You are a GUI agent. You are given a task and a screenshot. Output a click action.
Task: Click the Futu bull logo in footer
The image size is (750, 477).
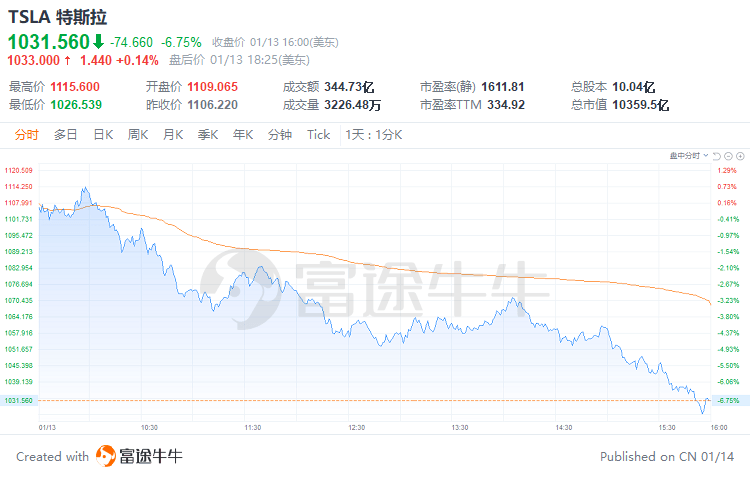click(x=106, y=456)
